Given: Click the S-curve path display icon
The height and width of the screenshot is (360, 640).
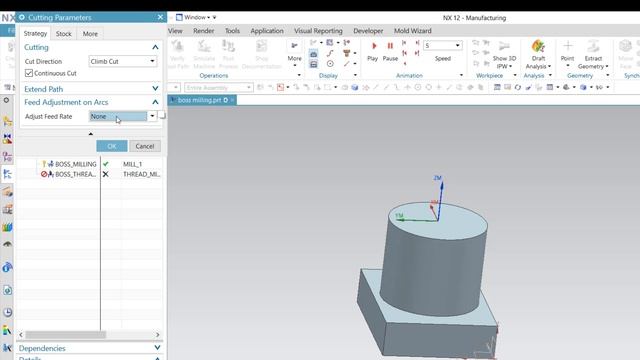Looking at the screenshot, I should 330,53.
